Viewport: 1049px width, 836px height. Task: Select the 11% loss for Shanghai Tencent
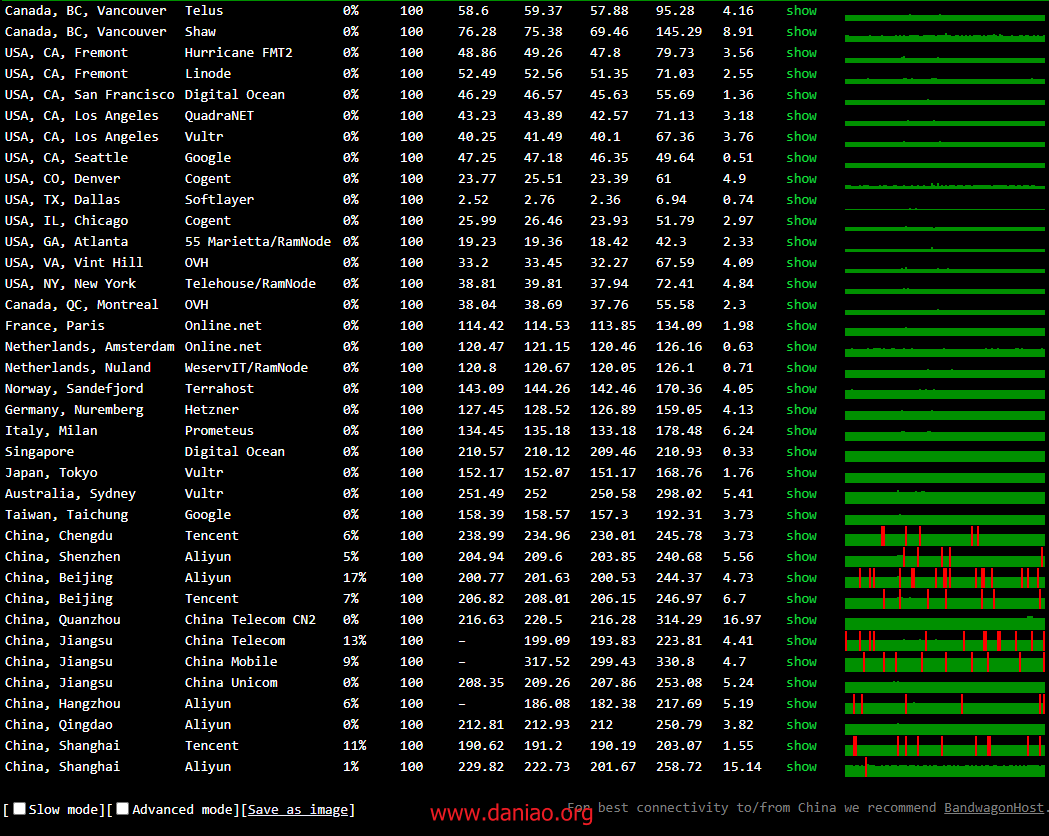[355, 745]
